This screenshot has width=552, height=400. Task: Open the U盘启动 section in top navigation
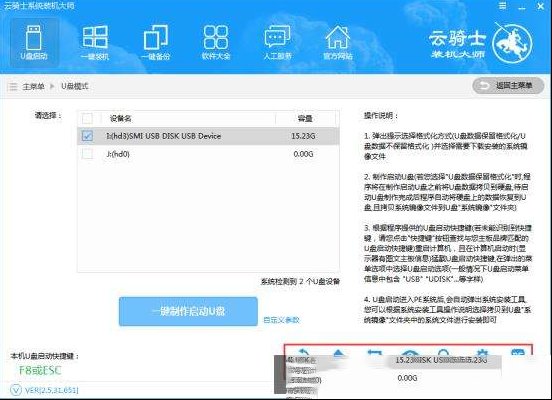pyautogui.click(x=34, y=43)
